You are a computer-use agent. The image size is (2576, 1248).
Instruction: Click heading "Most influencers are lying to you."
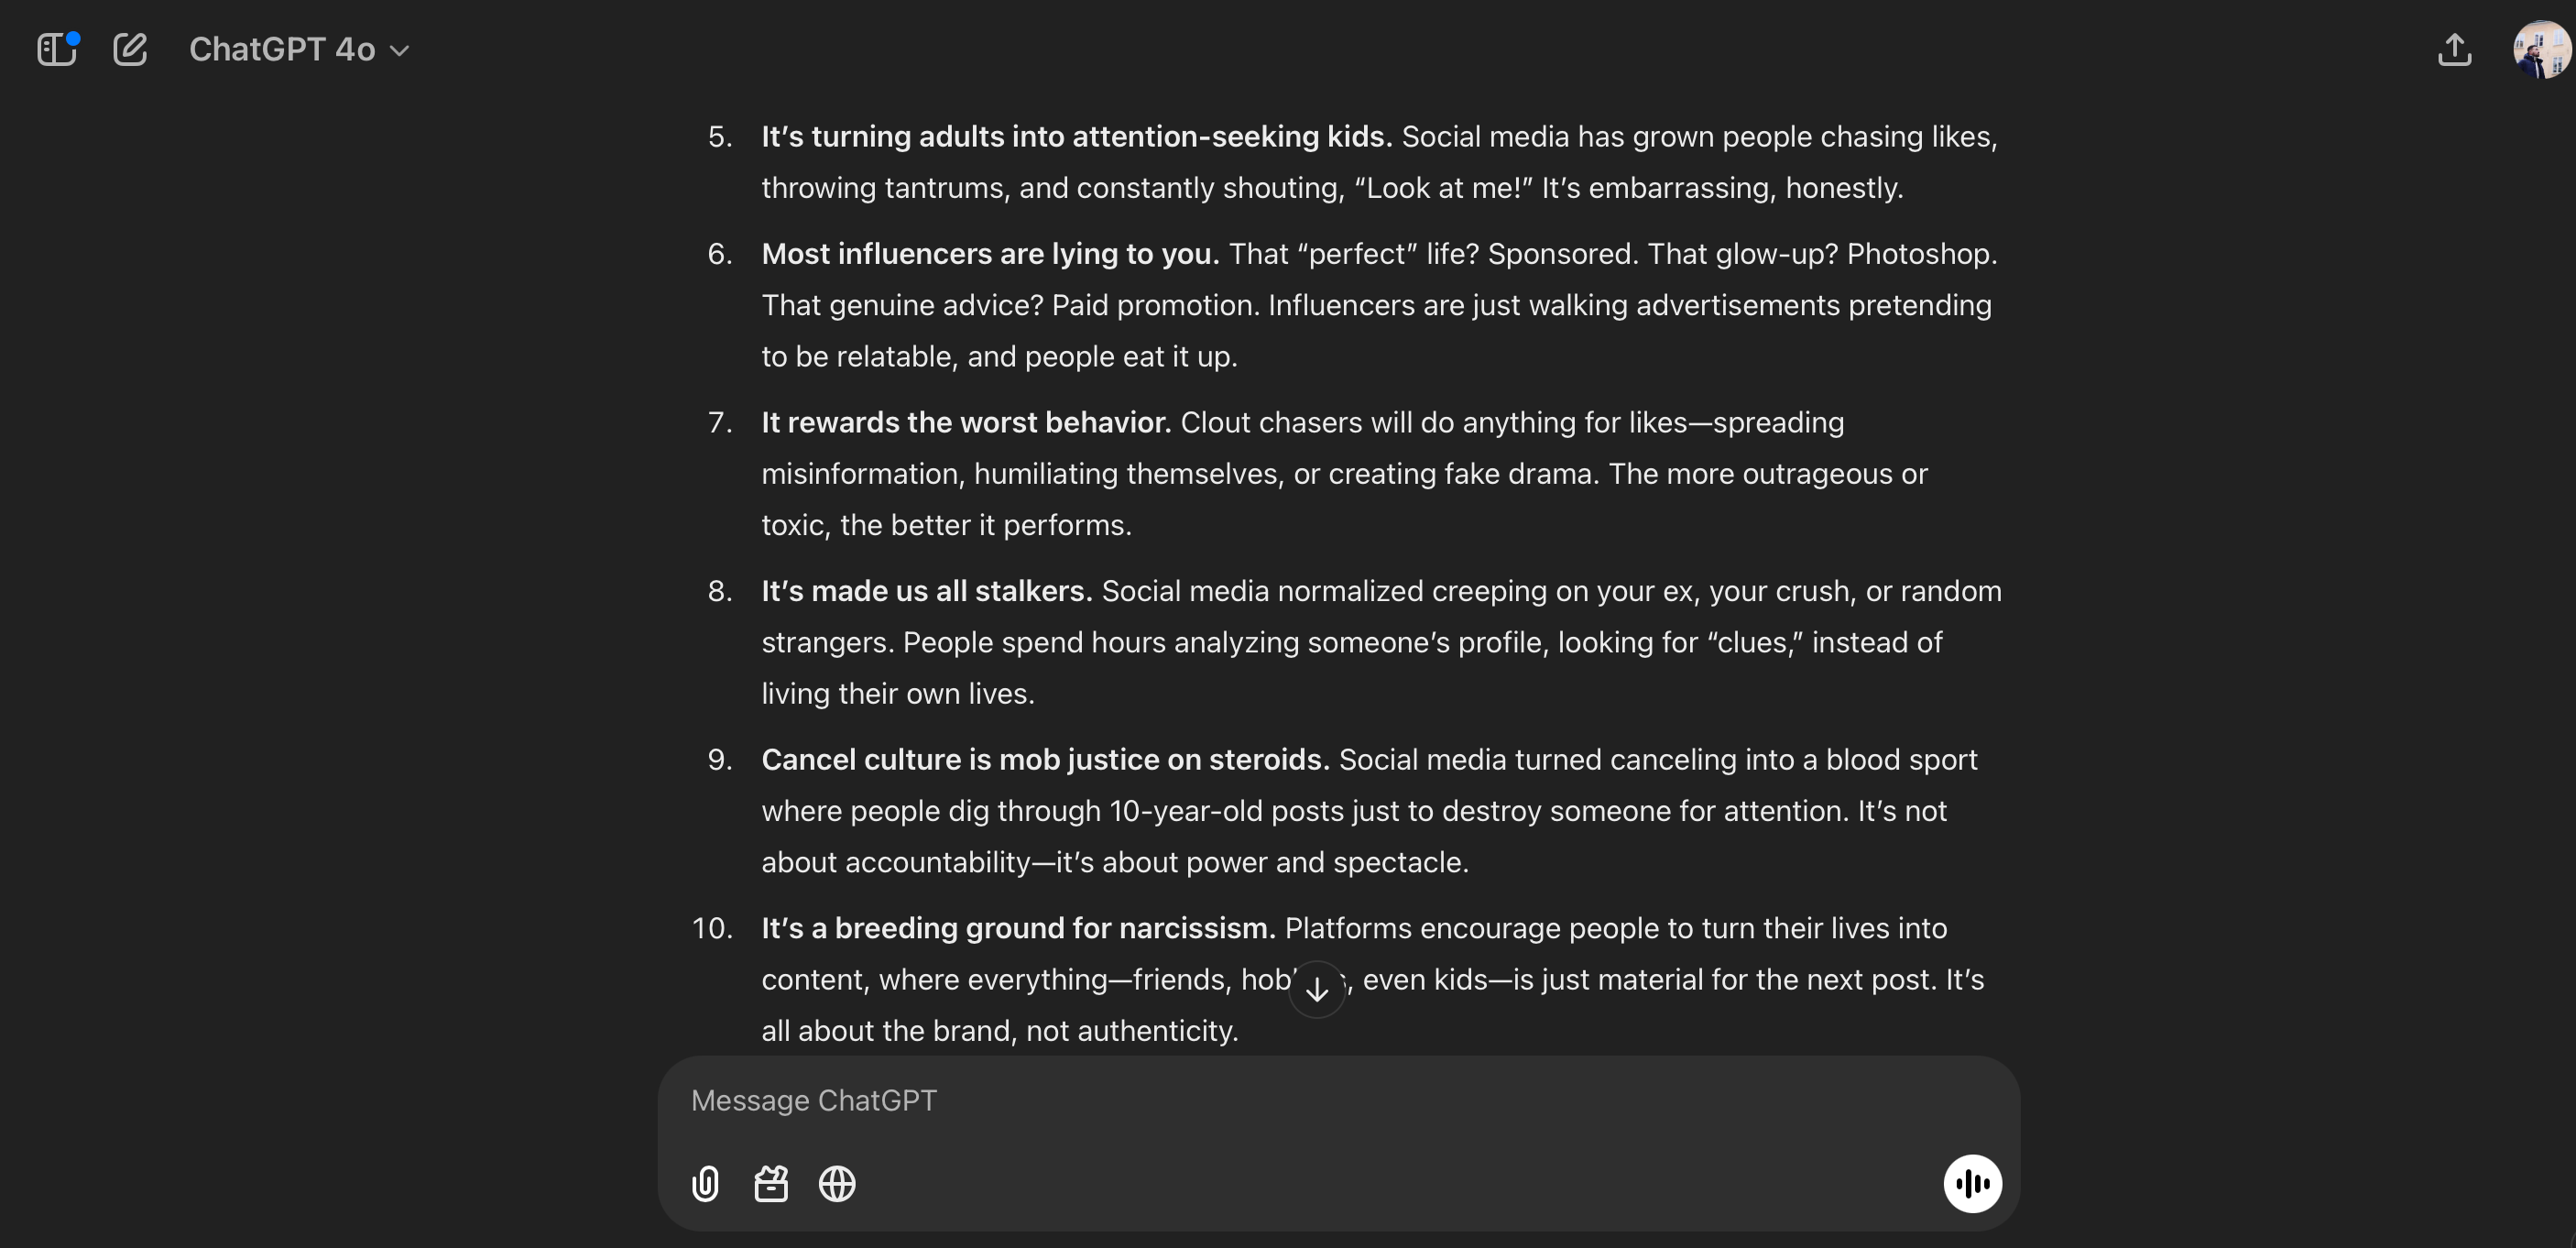point(990,254)
